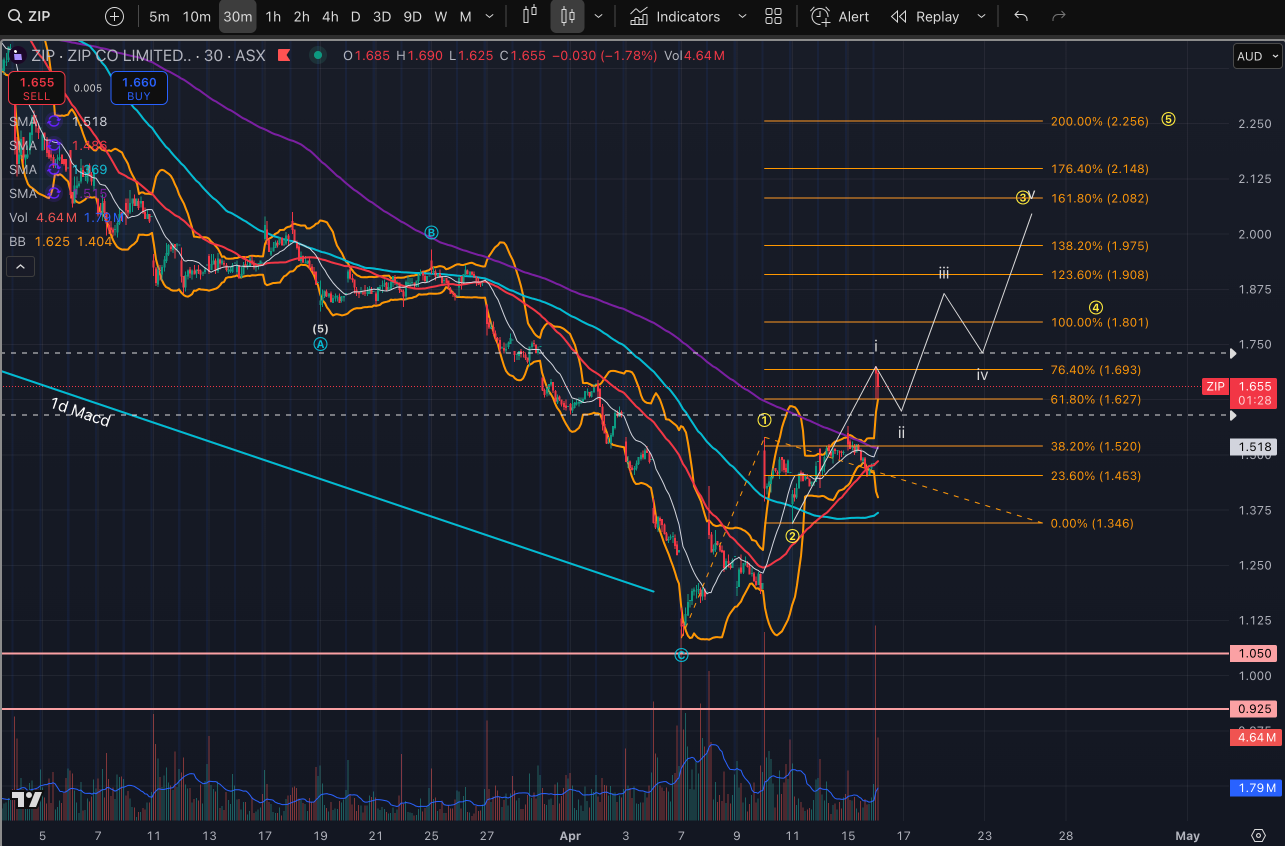Undo the last chart action
Image resolution: width=1285 pixels, height=846 pixels.
click(x=1021, y=16)
